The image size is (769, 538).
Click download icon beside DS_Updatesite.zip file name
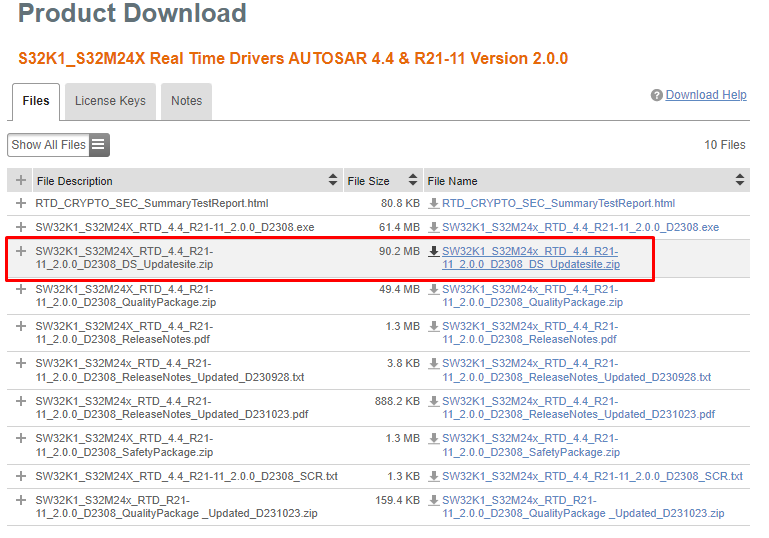(434, 252)
